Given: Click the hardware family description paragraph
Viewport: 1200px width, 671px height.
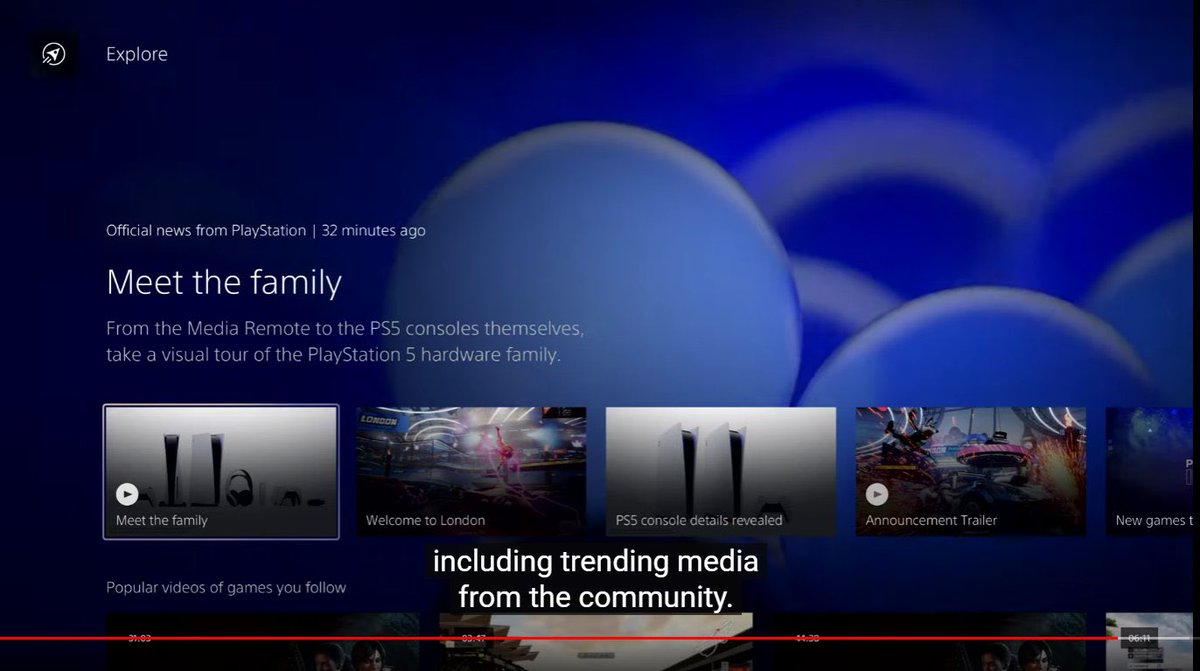Looking at the screenshot, I should 345,341.
